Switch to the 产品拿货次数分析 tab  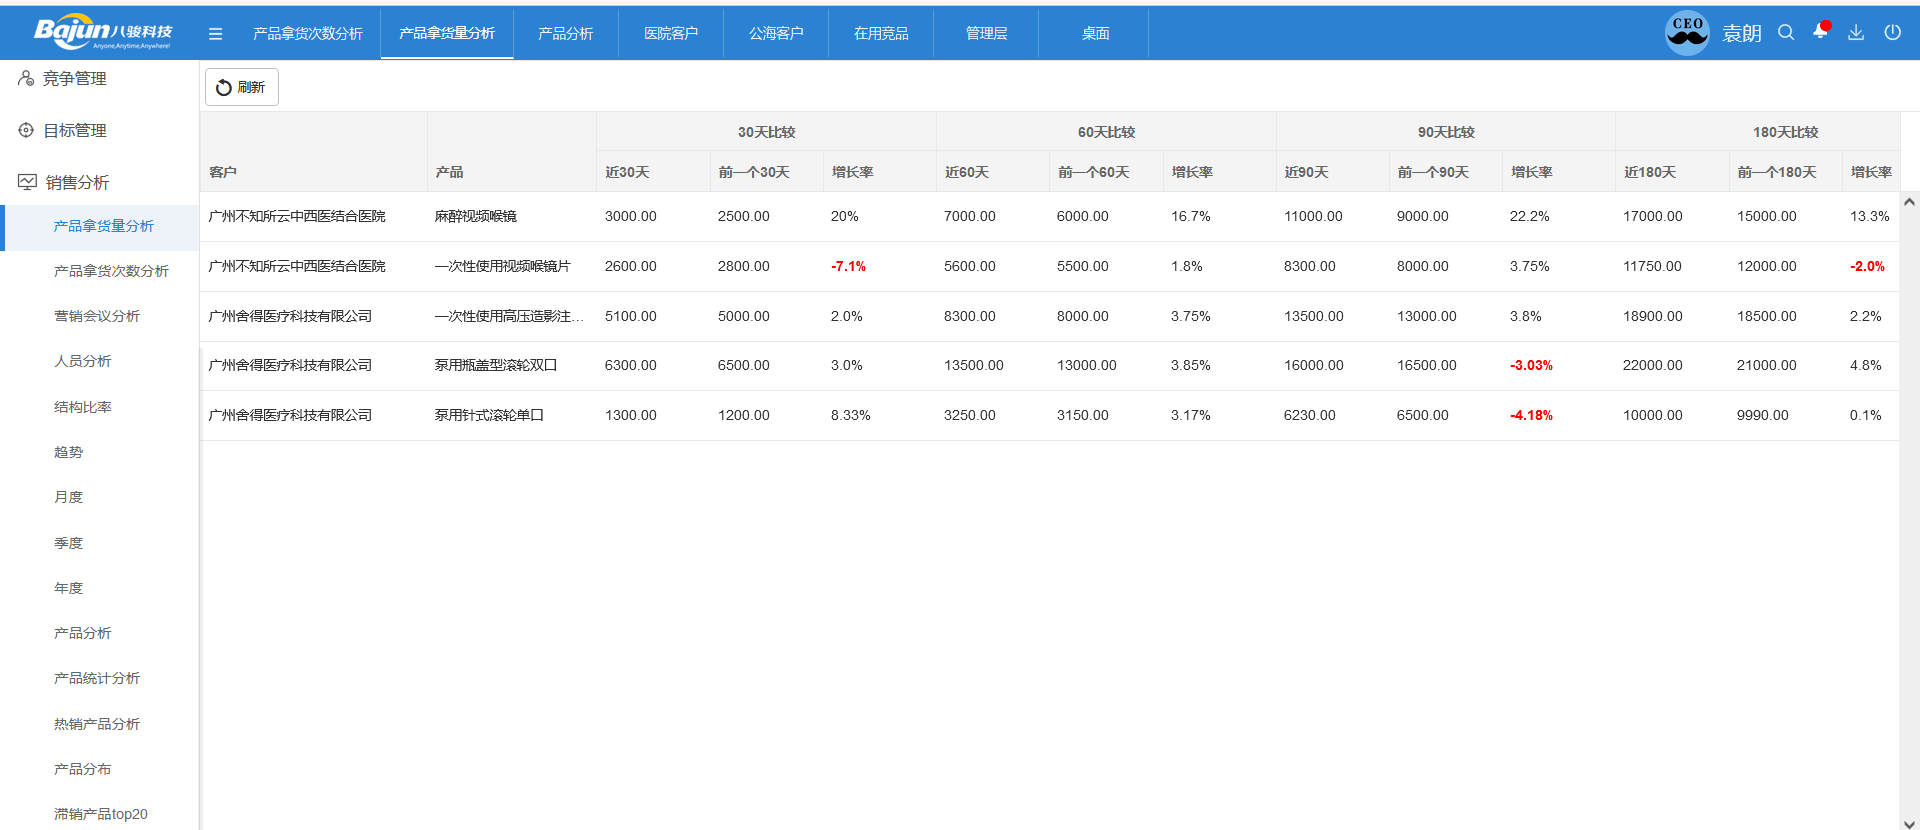point(308,34)
